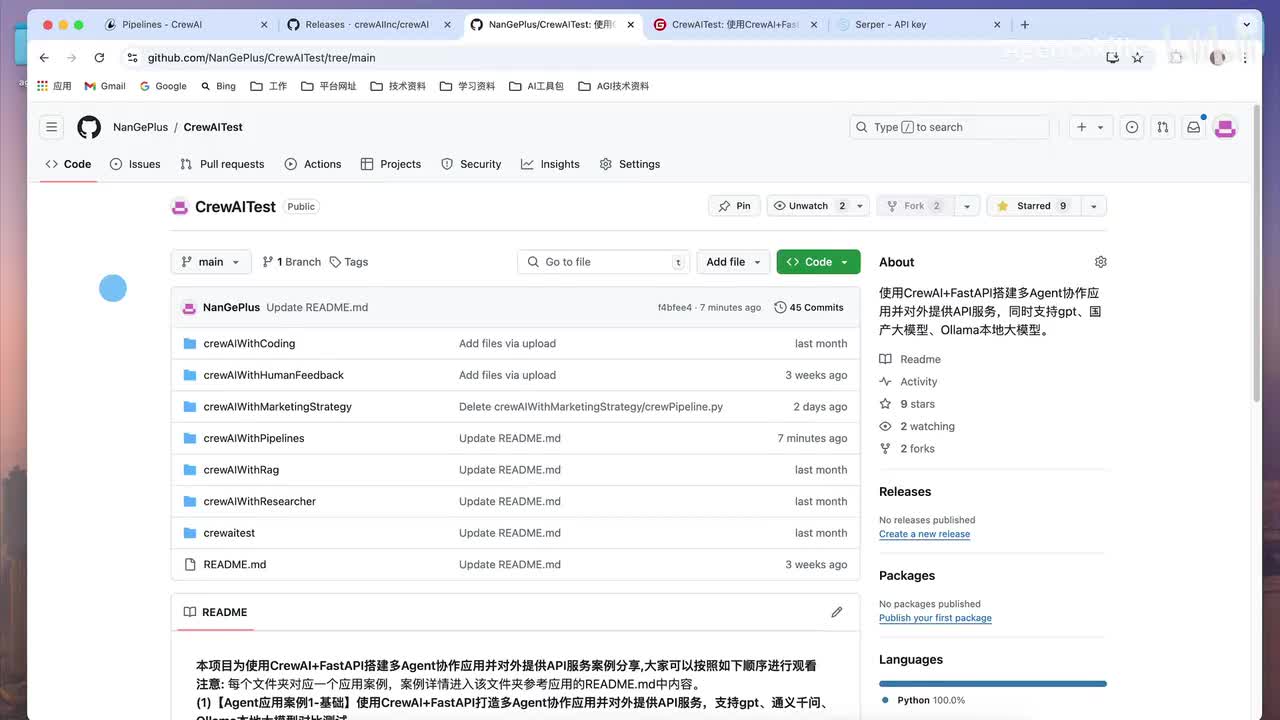The height and width of the screenshot is (720, 1280).
Task: Open the repository Settings tab
Action: click(630, 164)
